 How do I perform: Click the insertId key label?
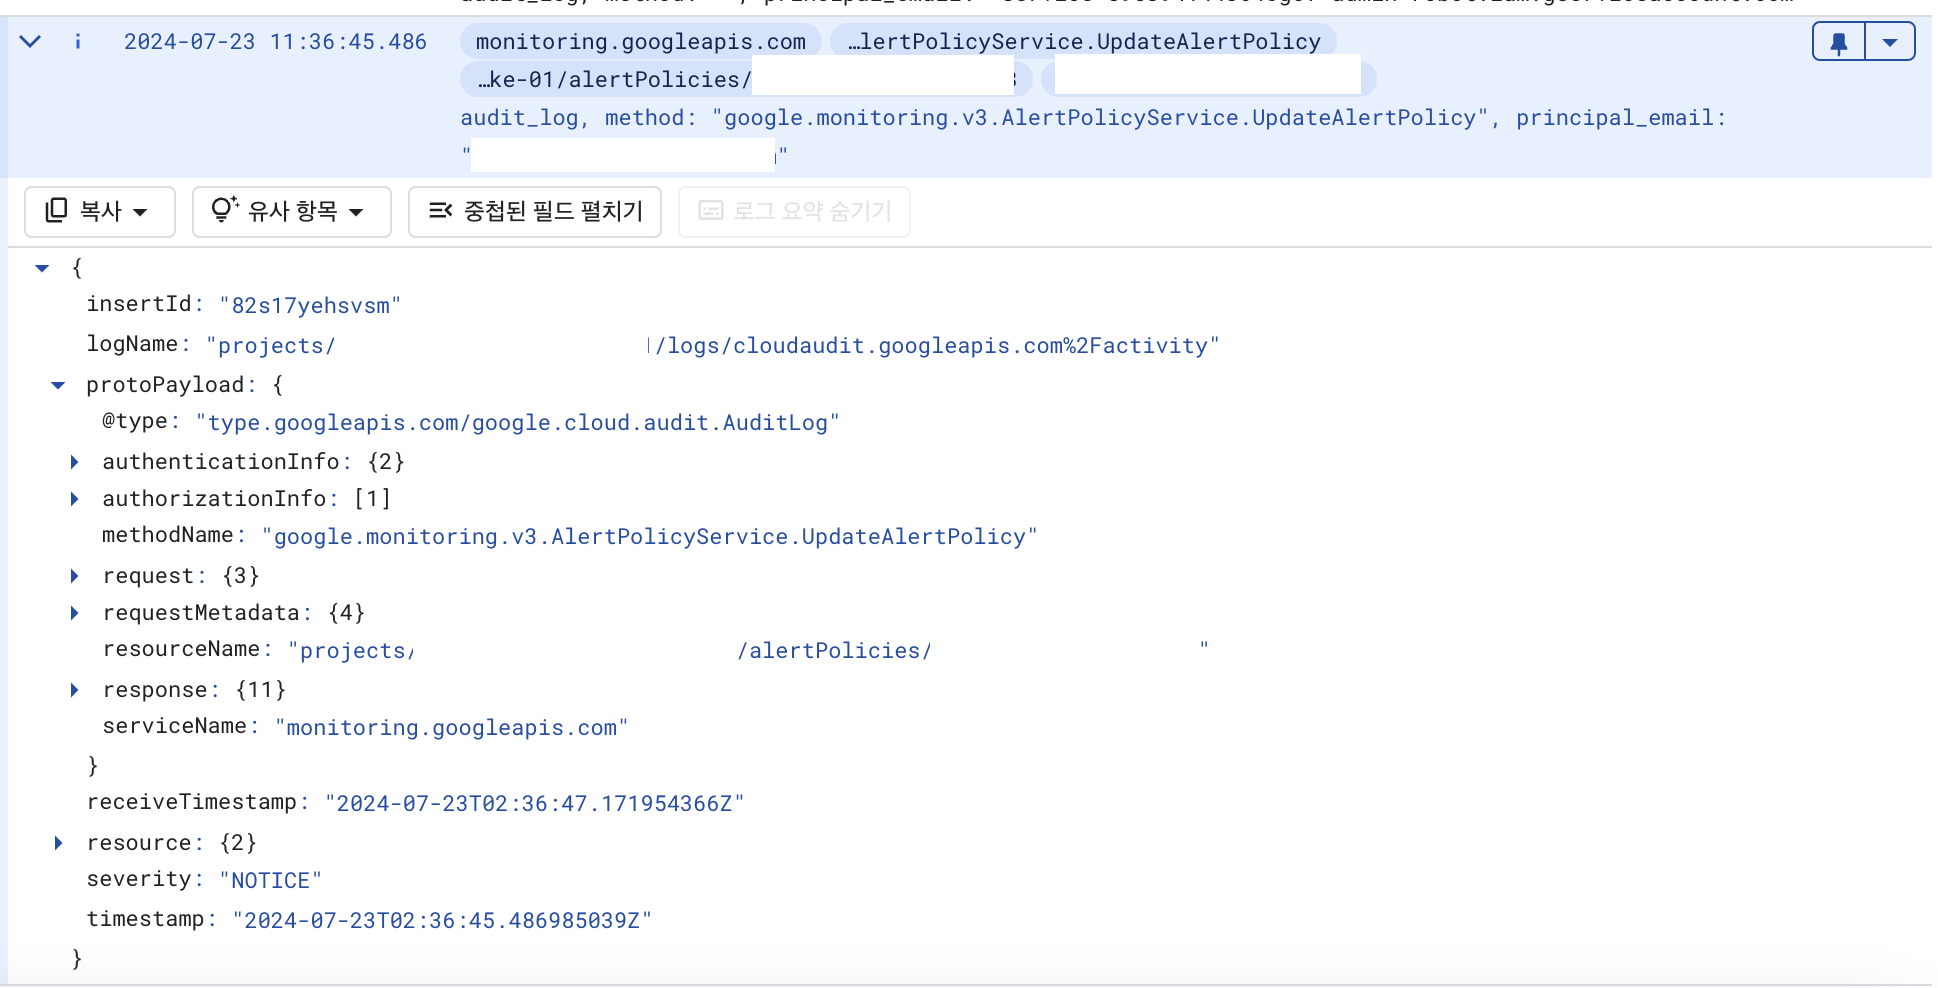(x=139, y=304)
